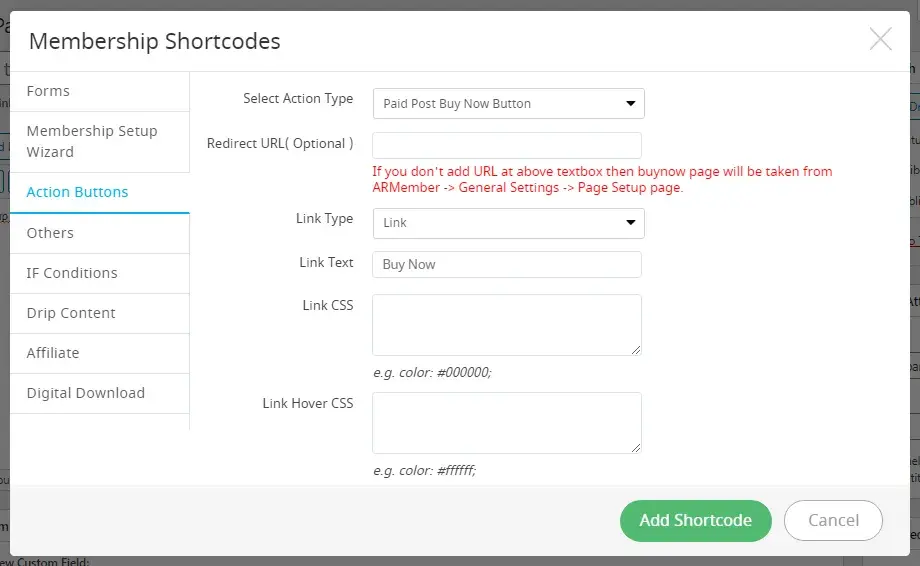
Task: Click the Link CSS textarea resize handle
Action: [x=636, y=350]
